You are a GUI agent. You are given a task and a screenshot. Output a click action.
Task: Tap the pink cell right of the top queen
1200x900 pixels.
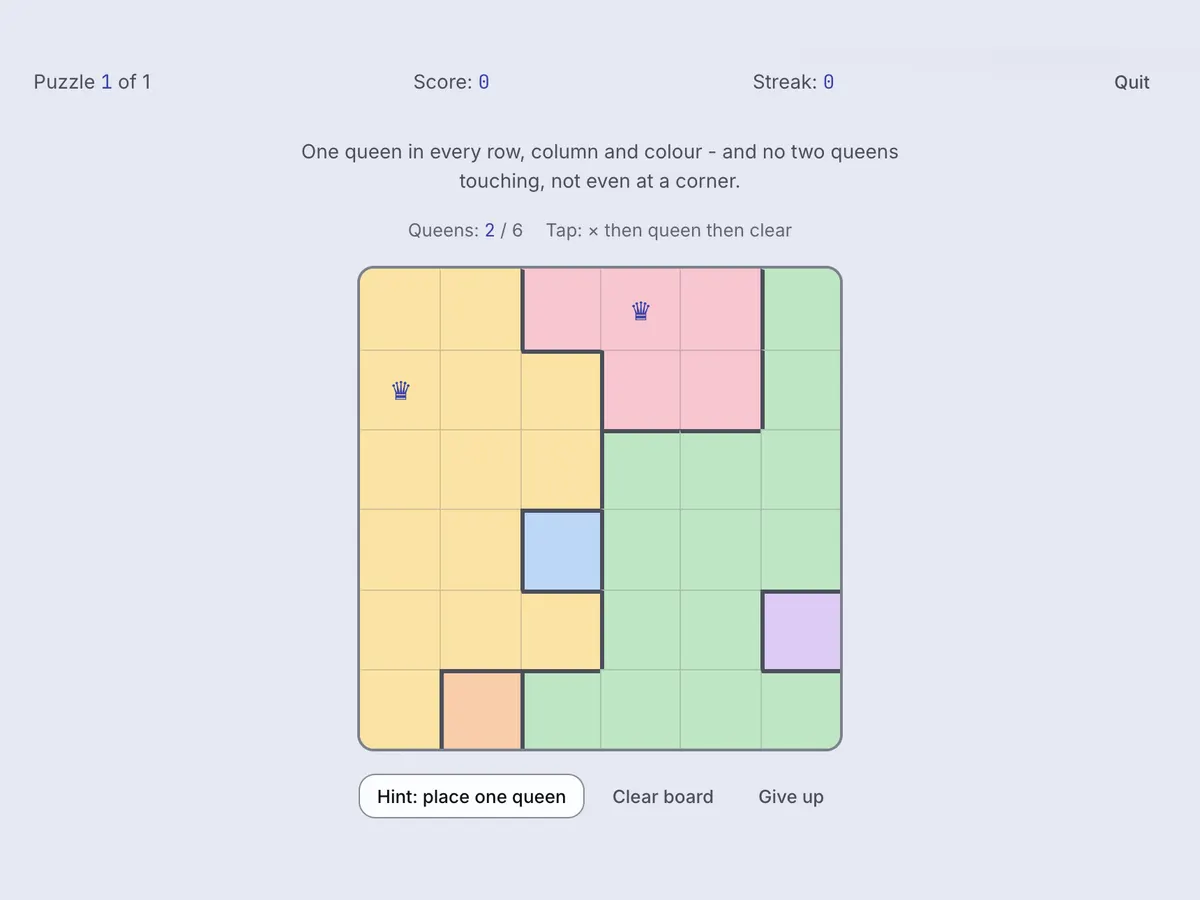tap(721, 309)
